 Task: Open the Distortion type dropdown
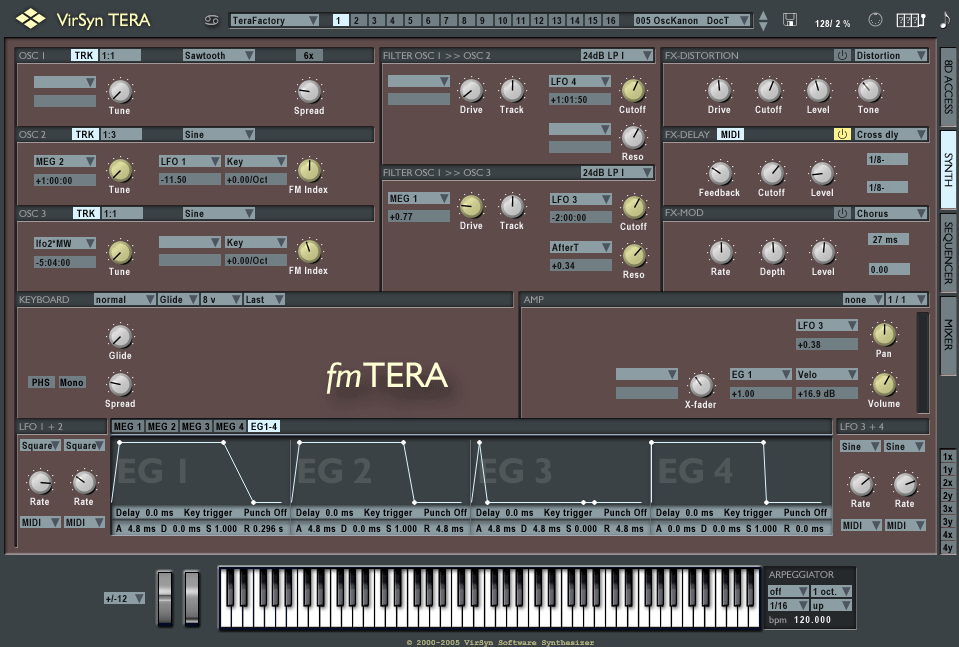click(890, 55)
